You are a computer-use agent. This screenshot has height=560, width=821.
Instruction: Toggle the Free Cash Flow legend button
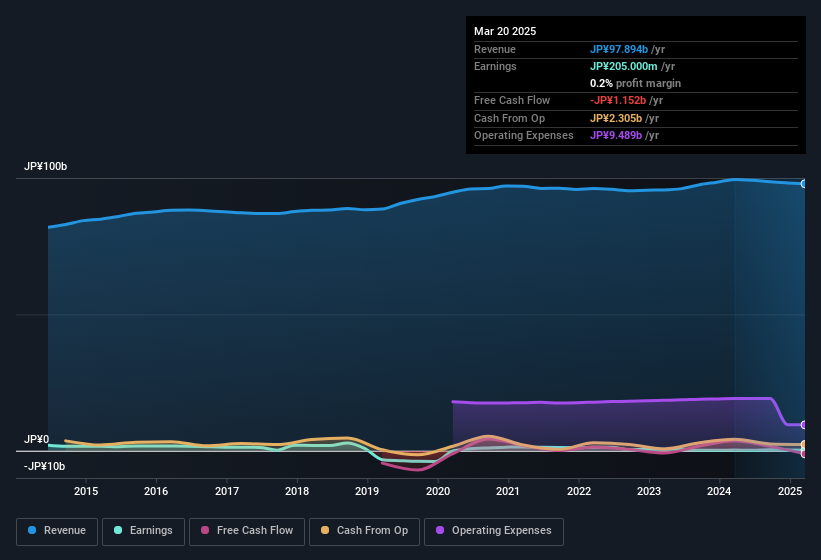[247, 531]
